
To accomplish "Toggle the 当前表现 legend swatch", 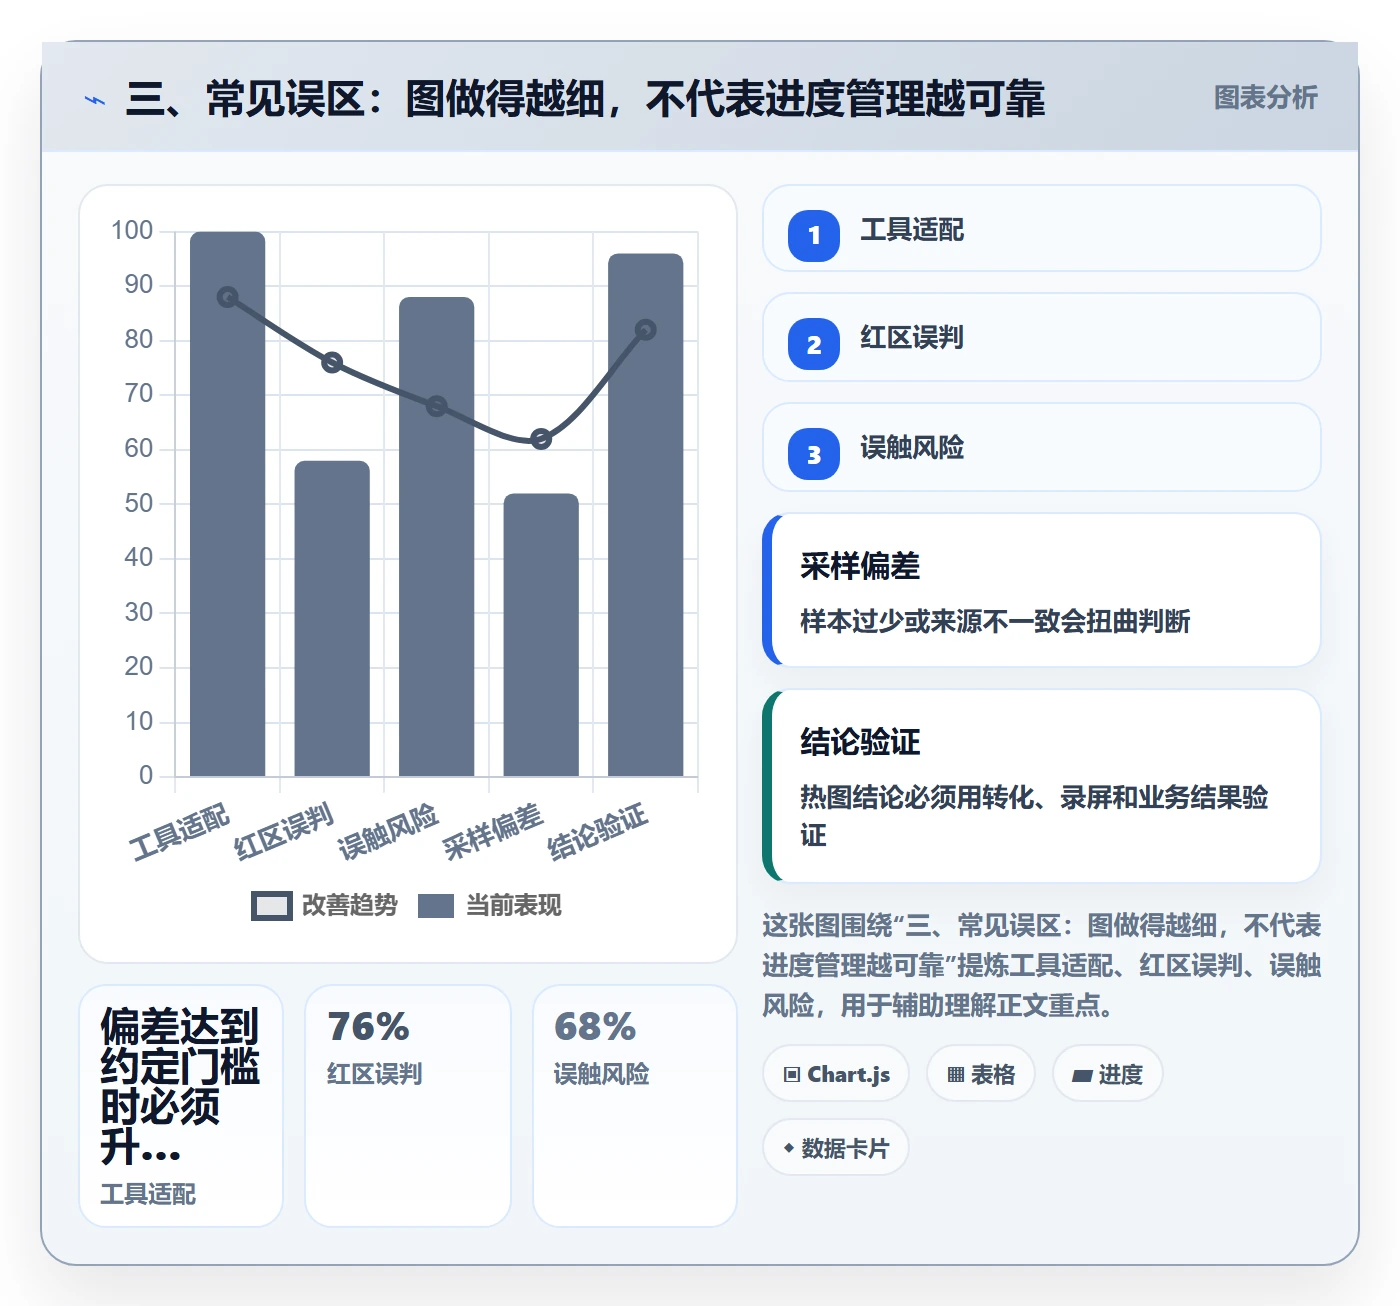I will point(436,906).
